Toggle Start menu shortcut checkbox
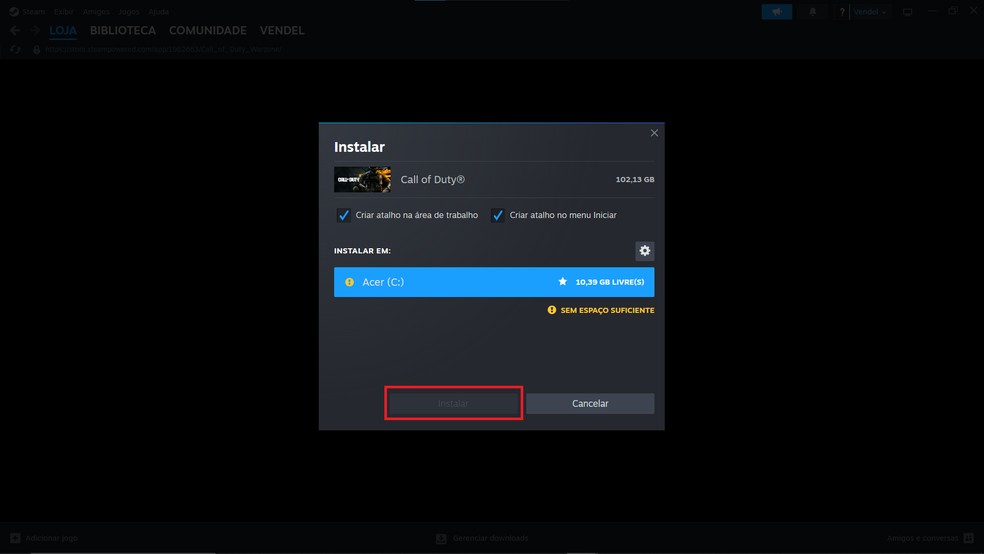 click(x=498, y=215)
